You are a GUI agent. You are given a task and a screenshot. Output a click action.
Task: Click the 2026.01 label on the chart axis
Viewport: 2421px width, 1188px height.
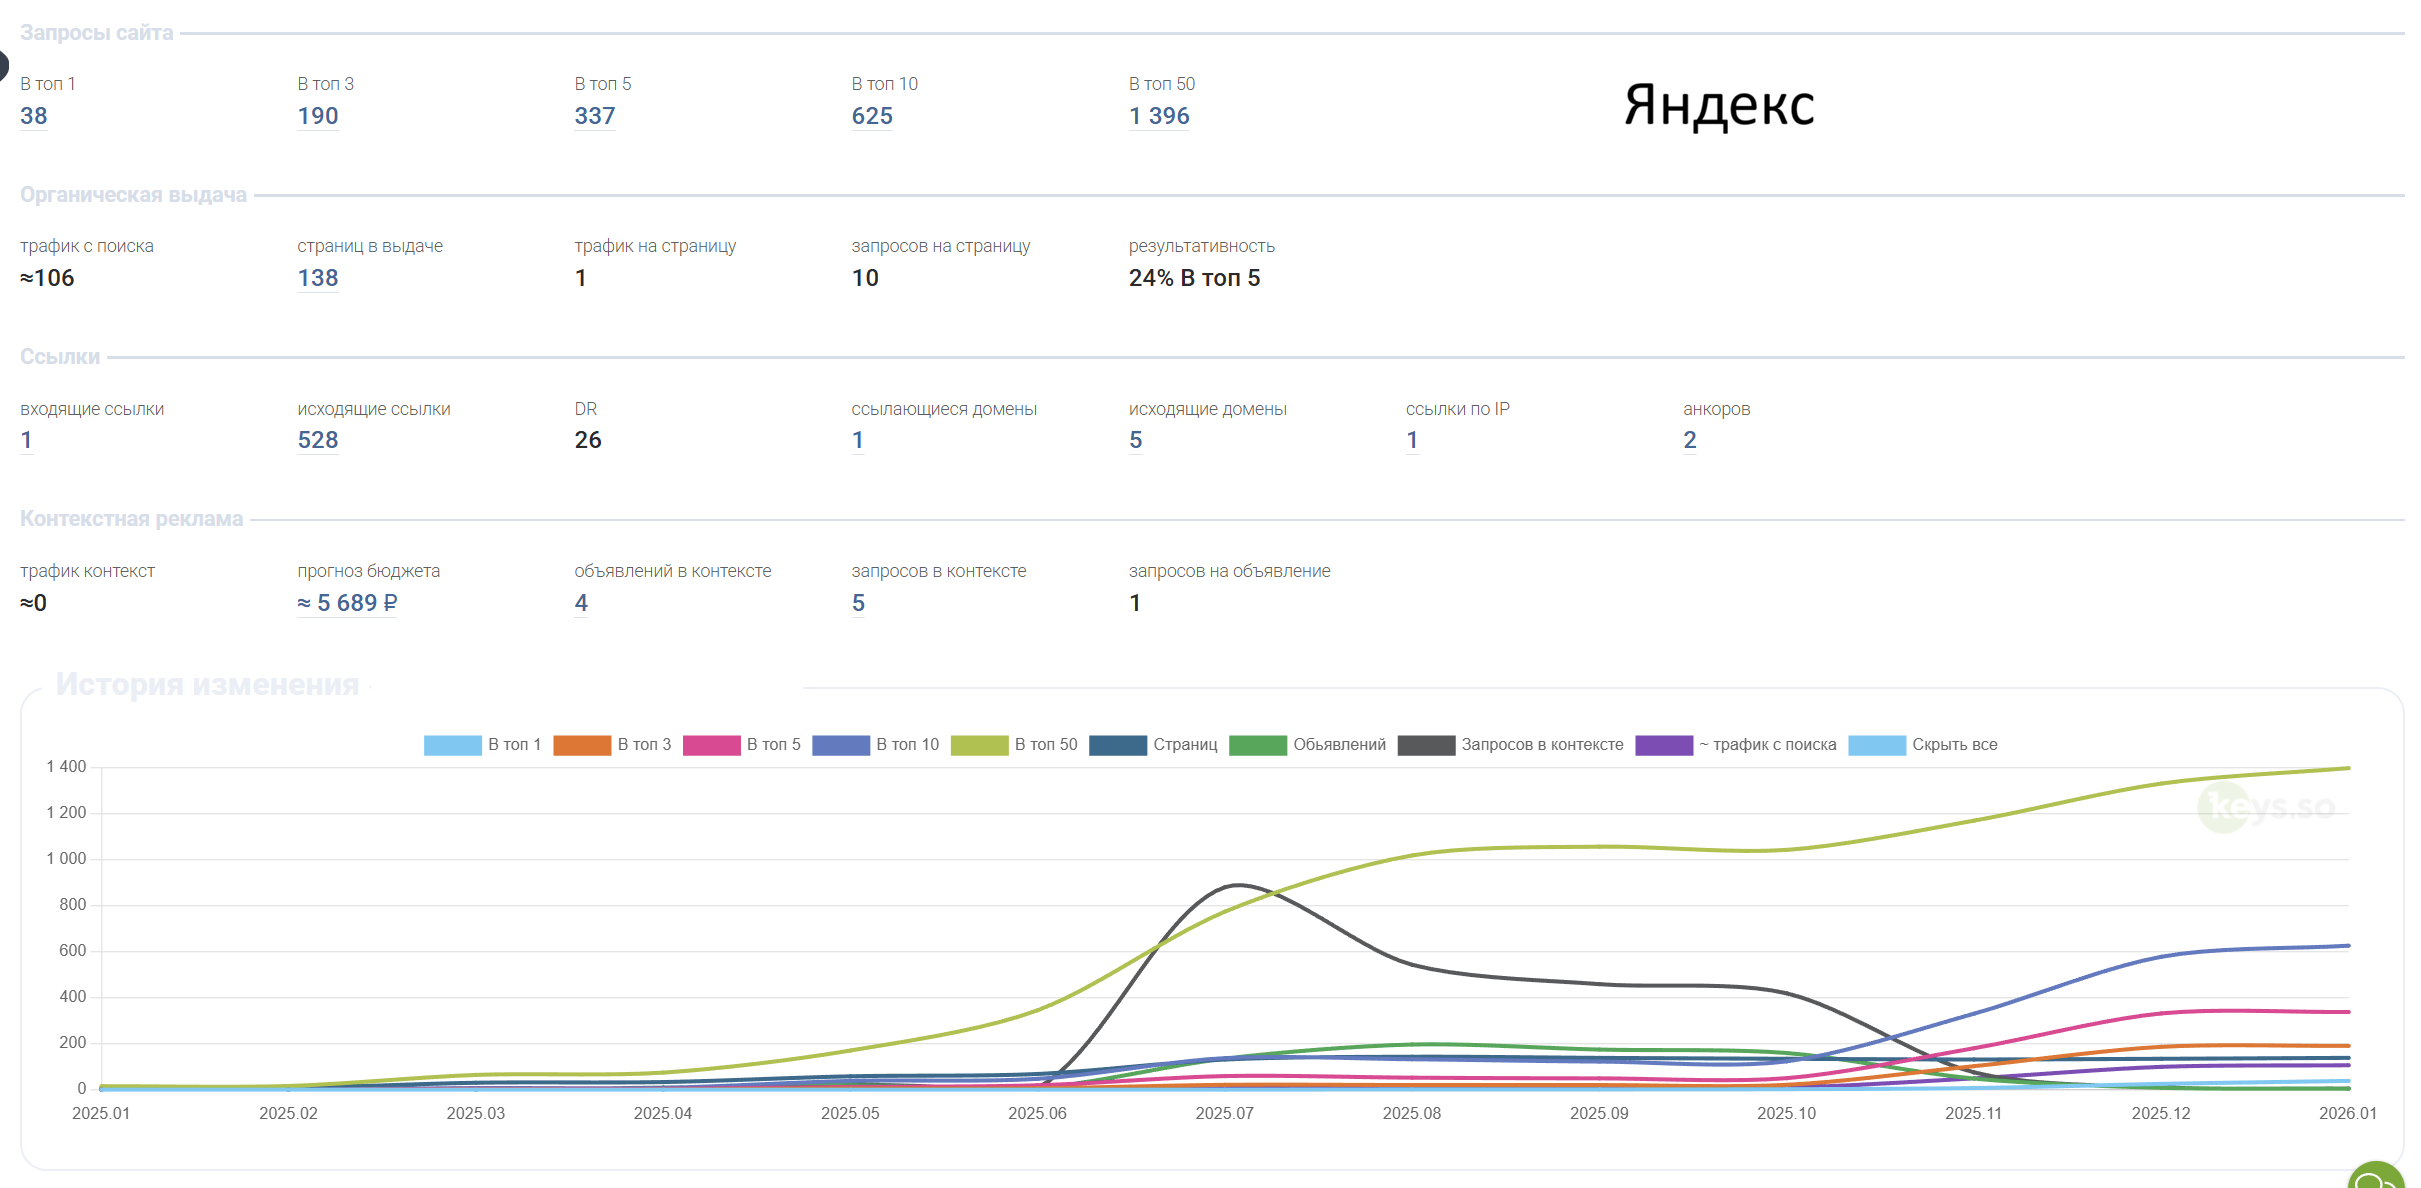[2348, 1113]
